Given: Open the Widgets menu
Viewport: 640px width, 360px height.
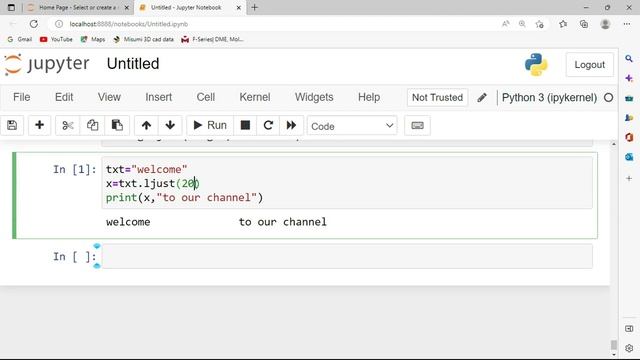Looking at the screenshot, I should (314, 97).
